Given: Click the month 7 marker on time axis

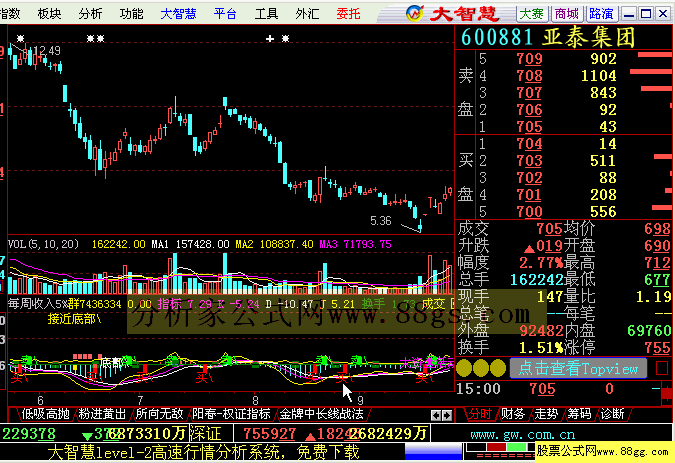Looking at the screenshot, I should click(x=139, y=400).
